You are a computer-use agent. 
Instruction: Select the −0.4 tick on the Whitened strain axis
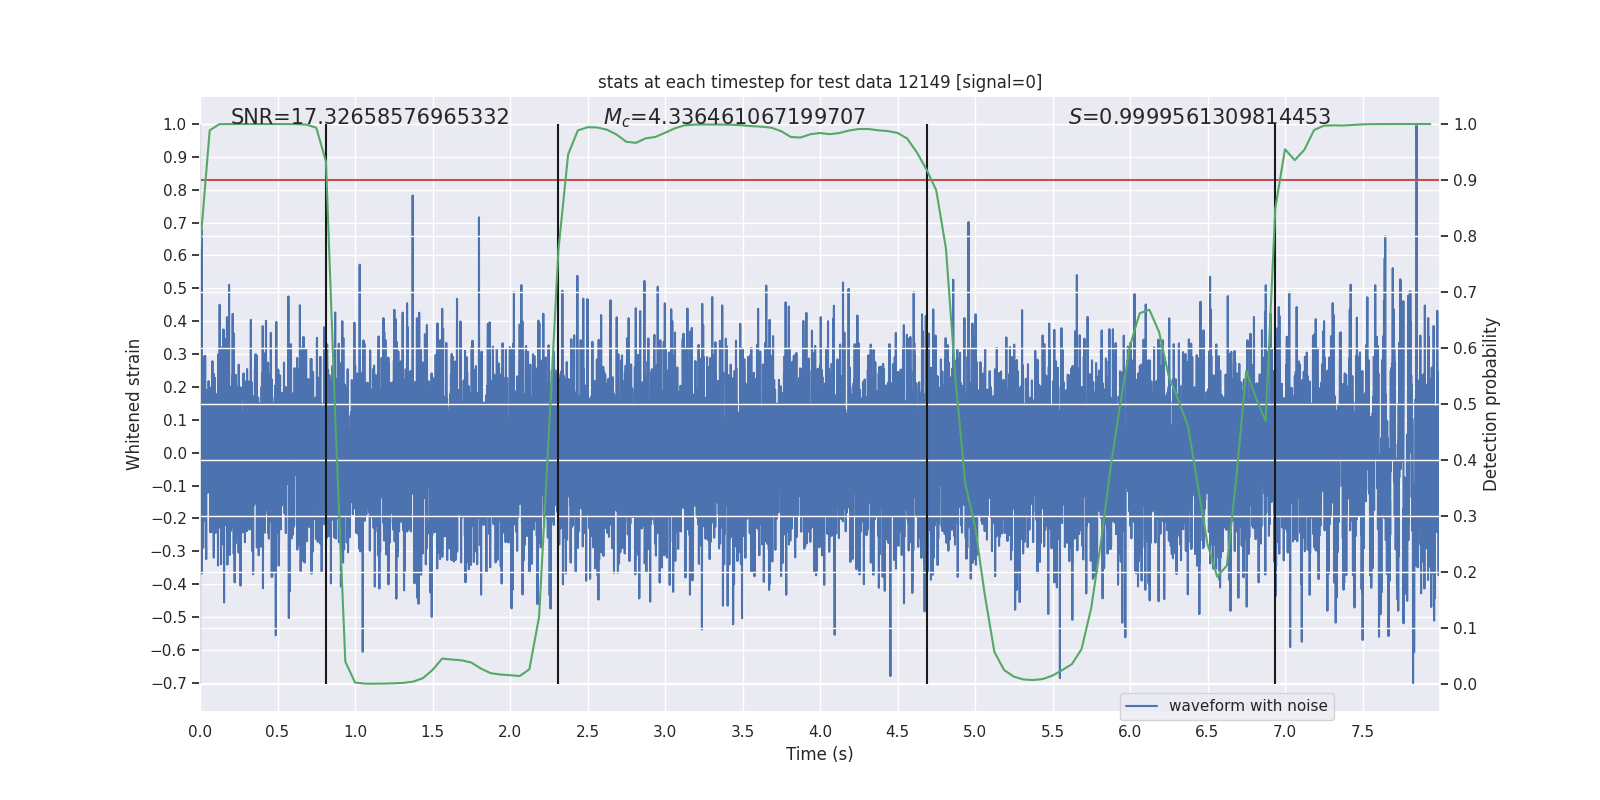169,584
